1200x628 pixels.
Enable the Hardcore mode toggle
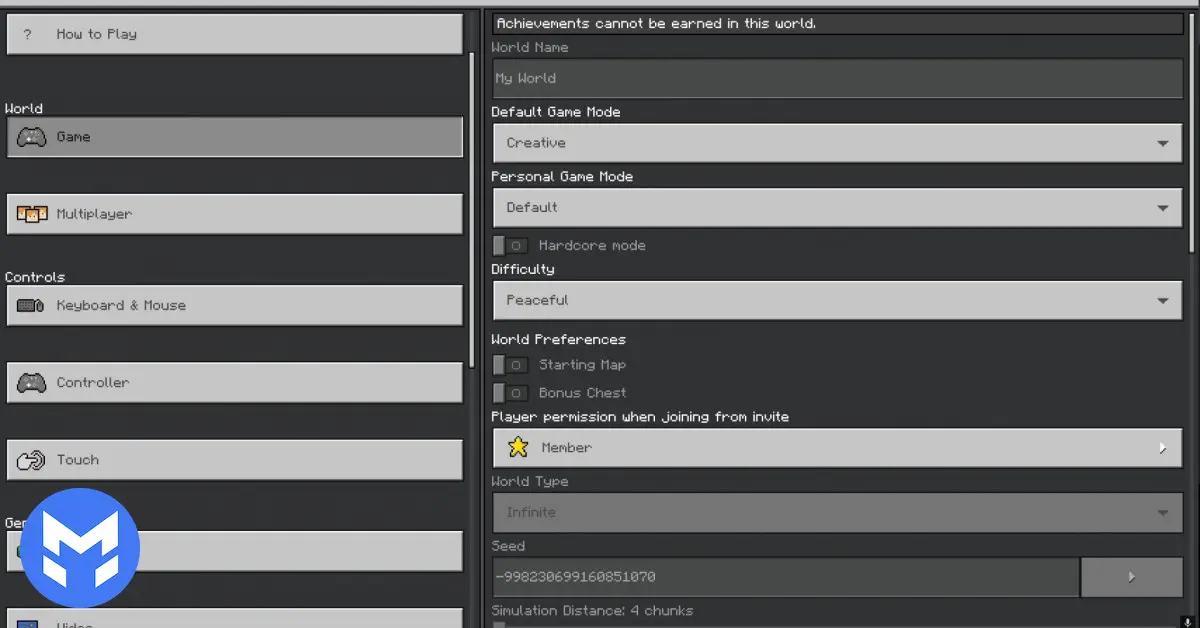510,246
